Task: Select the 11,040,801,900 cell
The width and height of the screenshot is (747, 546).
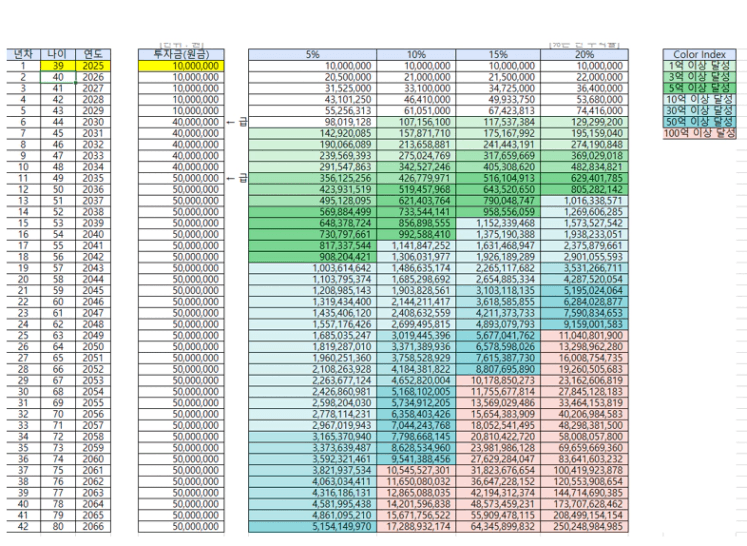Action: point(584,335)
